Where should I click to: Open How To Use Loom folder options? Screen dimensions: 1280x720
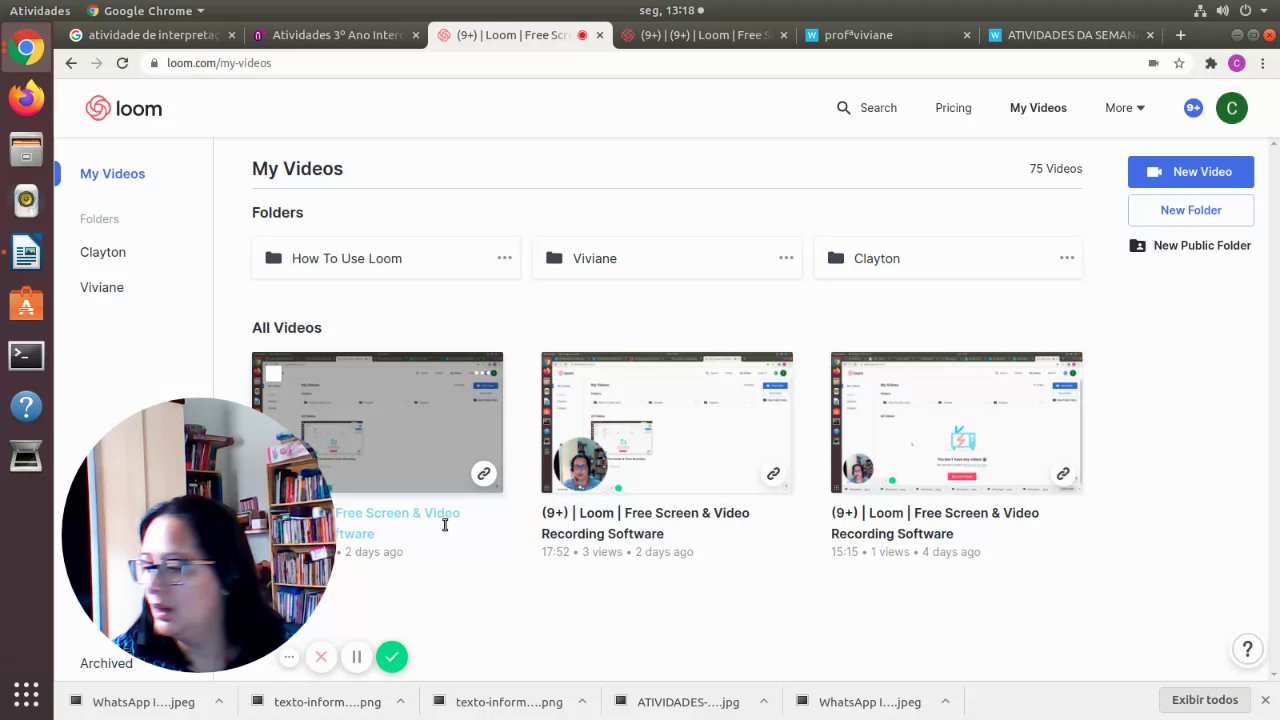click(505, 258)
